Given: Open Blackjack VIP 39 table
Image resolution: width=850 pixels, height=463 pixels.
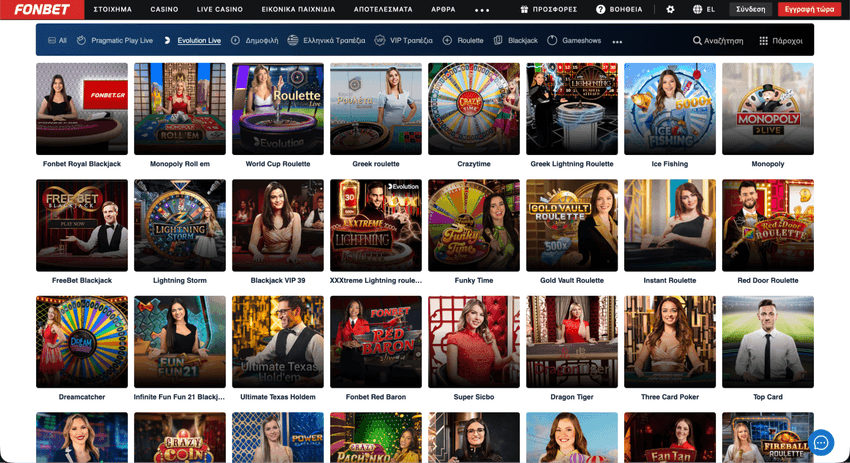Looking at the screenshot, I should pyautogui.click(x=278, y=226).
